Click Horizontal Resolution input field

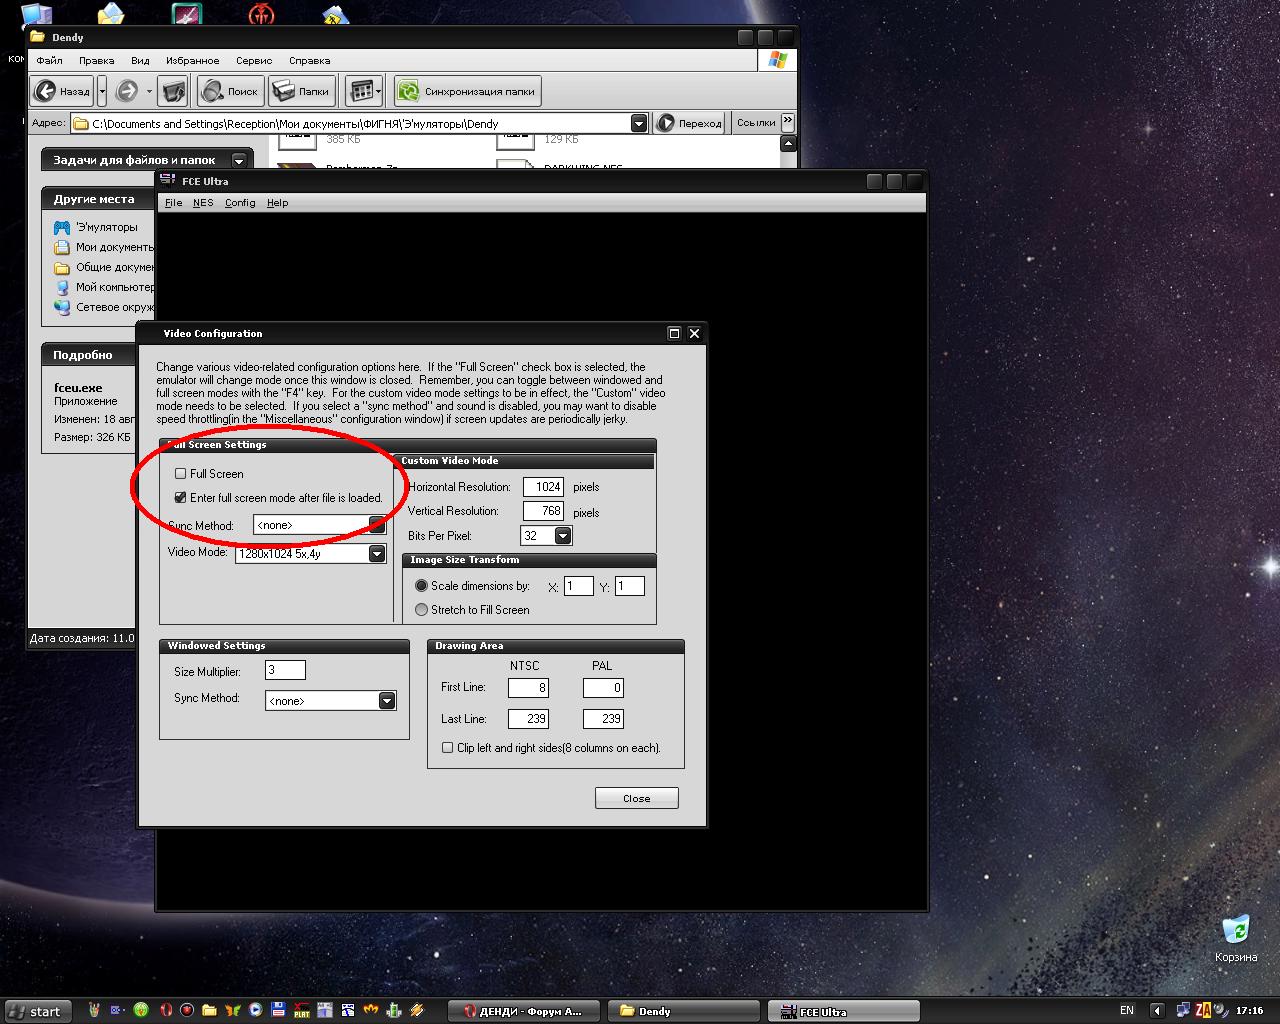click(x=543, y=487)
